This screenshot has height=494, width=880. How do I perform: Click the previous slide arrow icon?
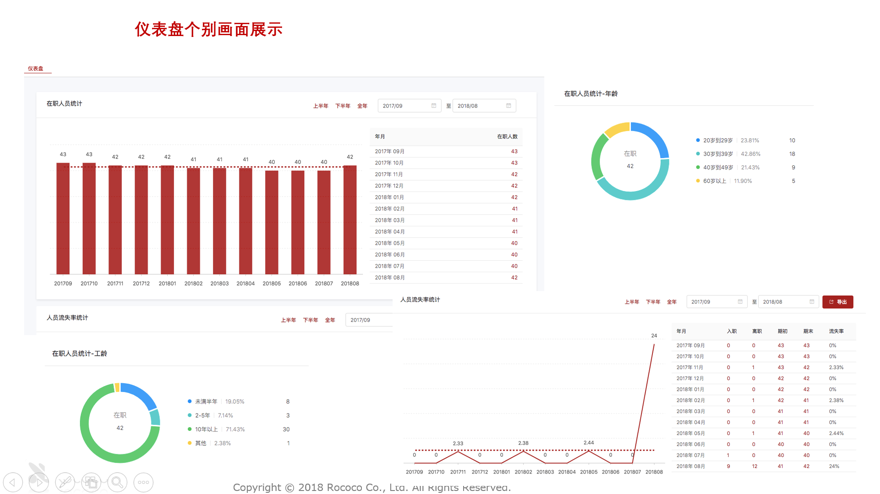click(13, 482)
